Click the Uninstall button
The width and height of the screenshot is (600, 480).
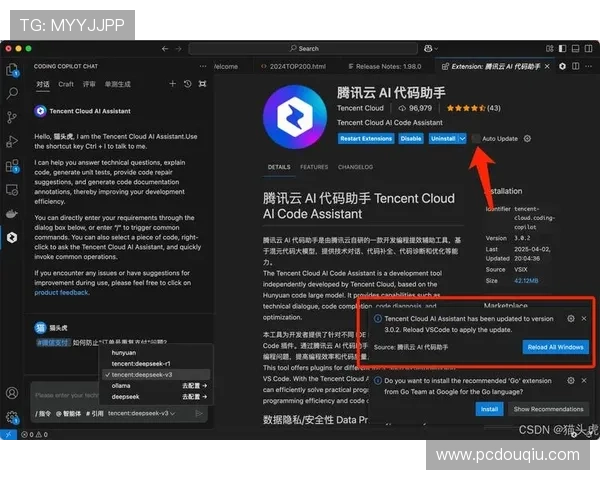click(x=443, y=139)
